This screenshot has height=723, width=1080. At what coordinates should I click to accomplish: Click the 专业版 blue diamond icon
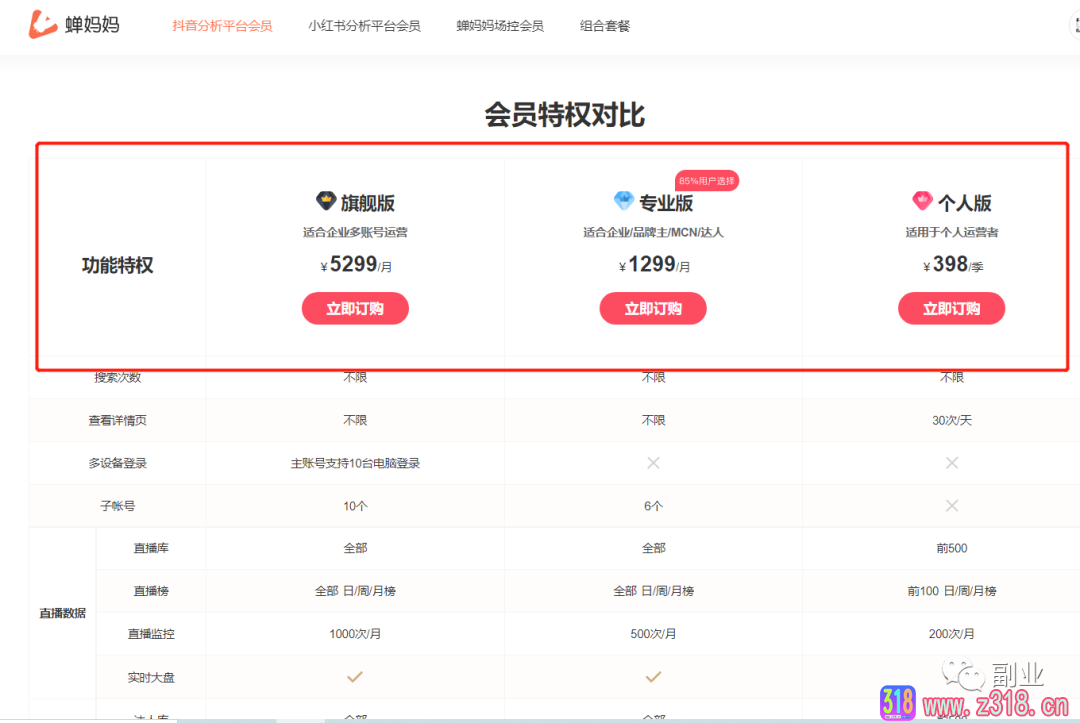[624, 201]
